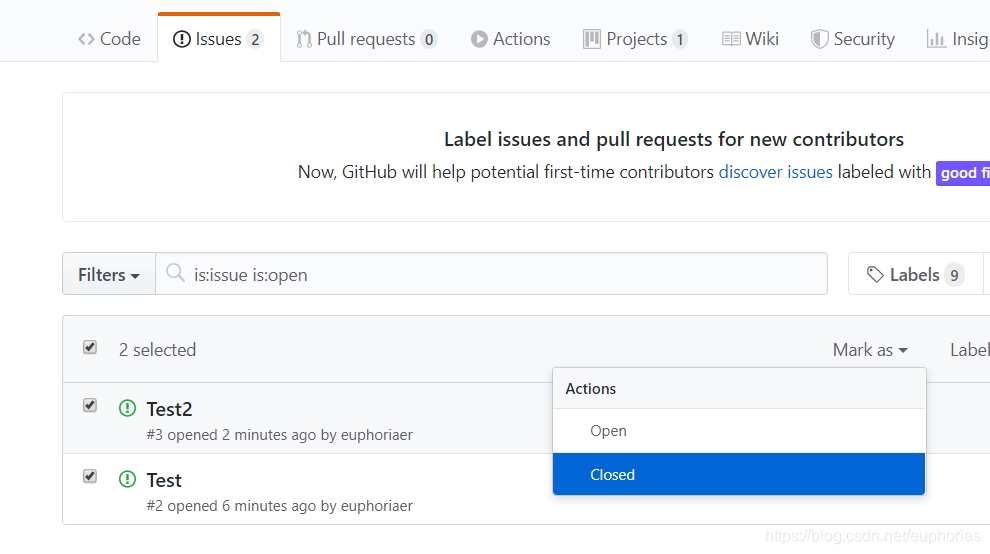The height and width of the screenshot is (554, 990).
Task: Click the Code brackets icon
Action: click(x=86, y=39)
